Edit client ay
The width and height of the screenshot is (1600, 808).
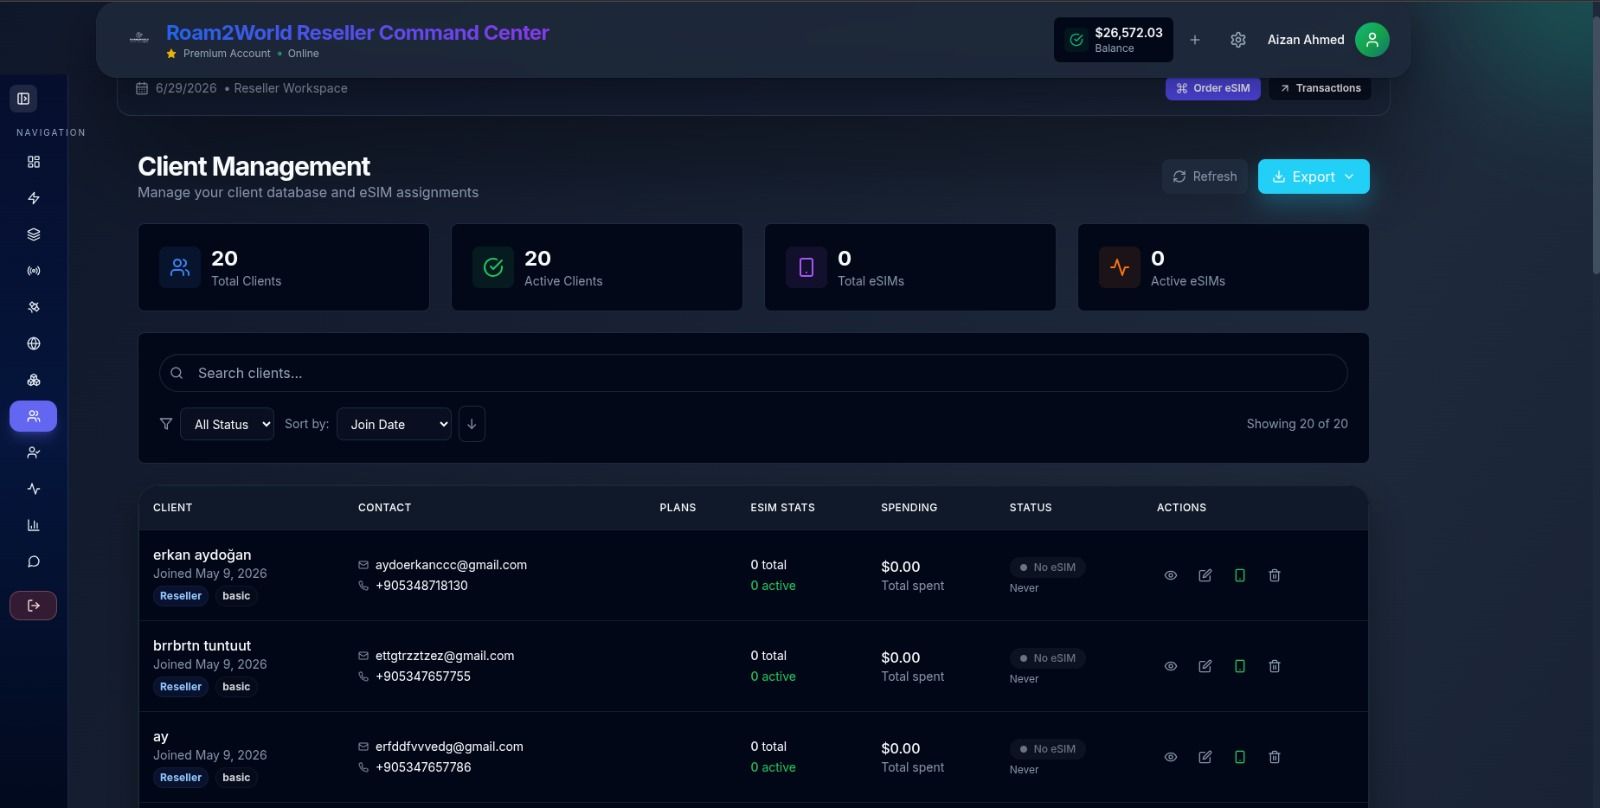pos(1205,757)
